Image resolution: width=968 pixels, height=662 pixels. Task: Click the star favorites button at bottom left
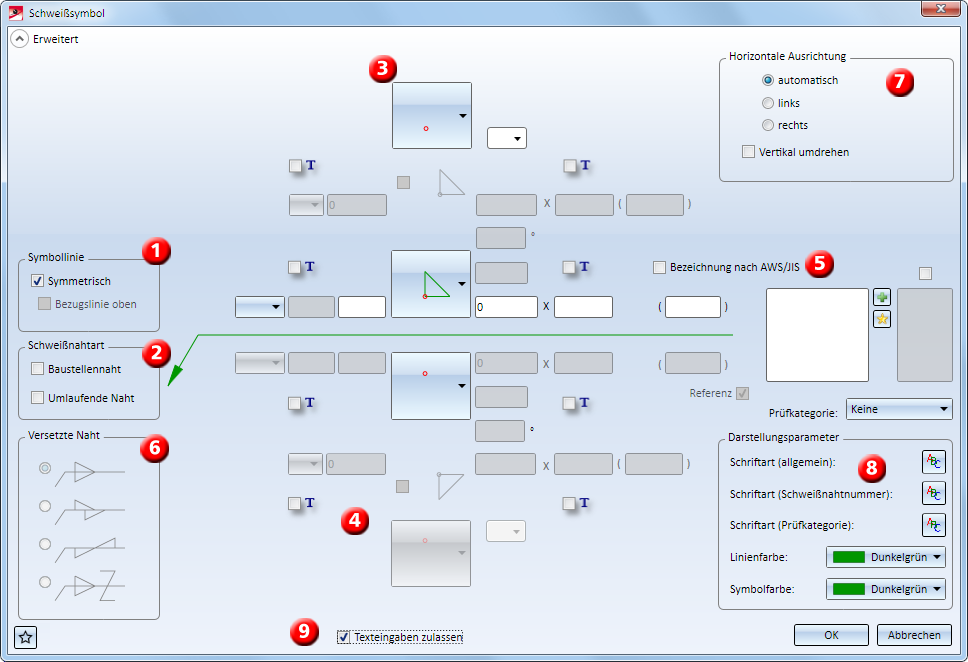[25, 637]
